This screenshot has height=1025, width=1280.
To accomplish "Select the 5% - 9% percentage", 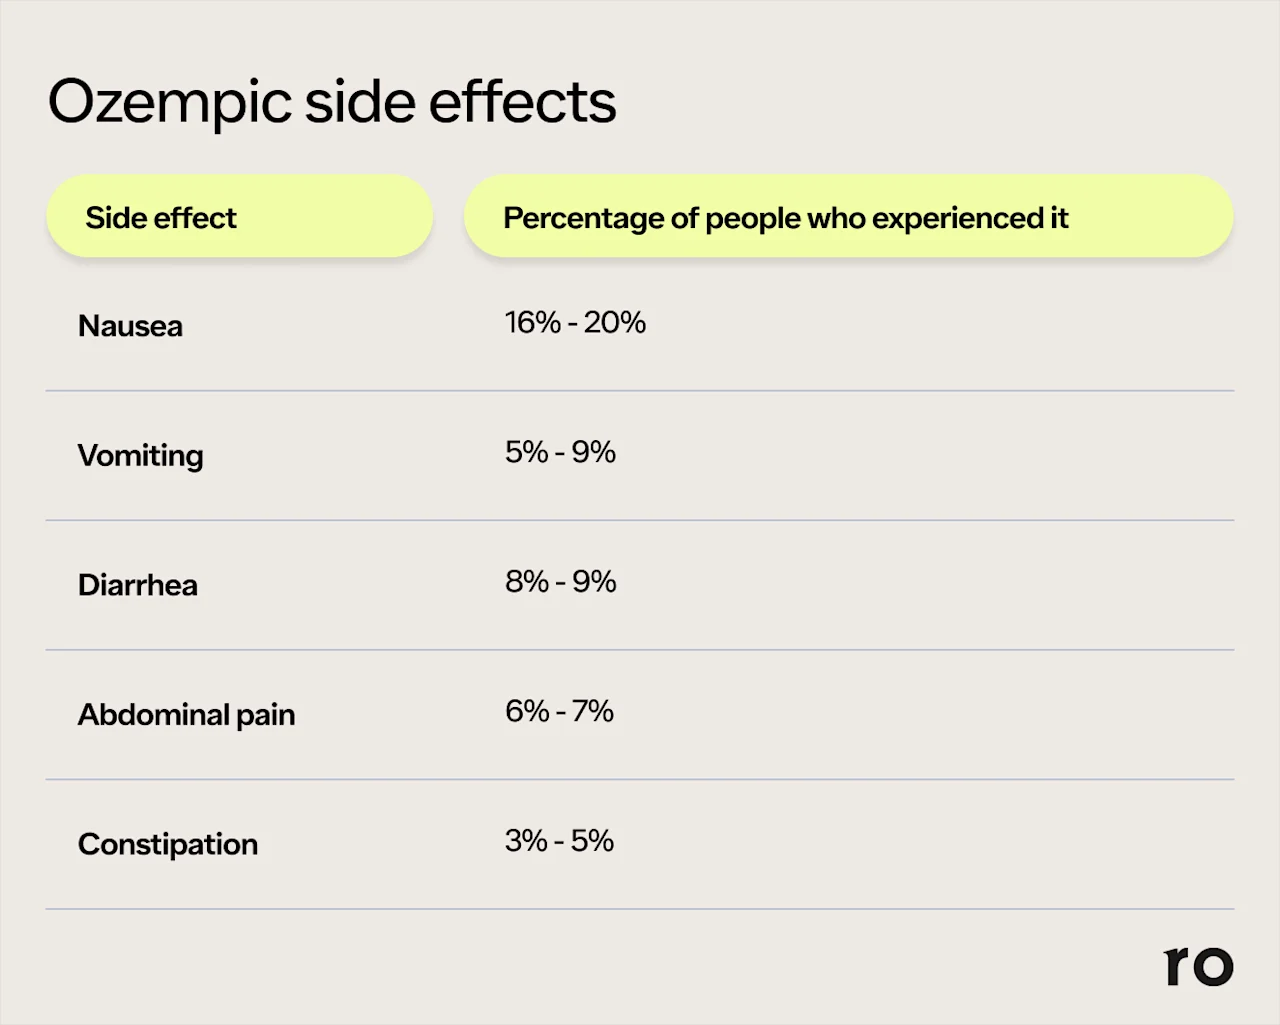I will [x=560, y=452].
